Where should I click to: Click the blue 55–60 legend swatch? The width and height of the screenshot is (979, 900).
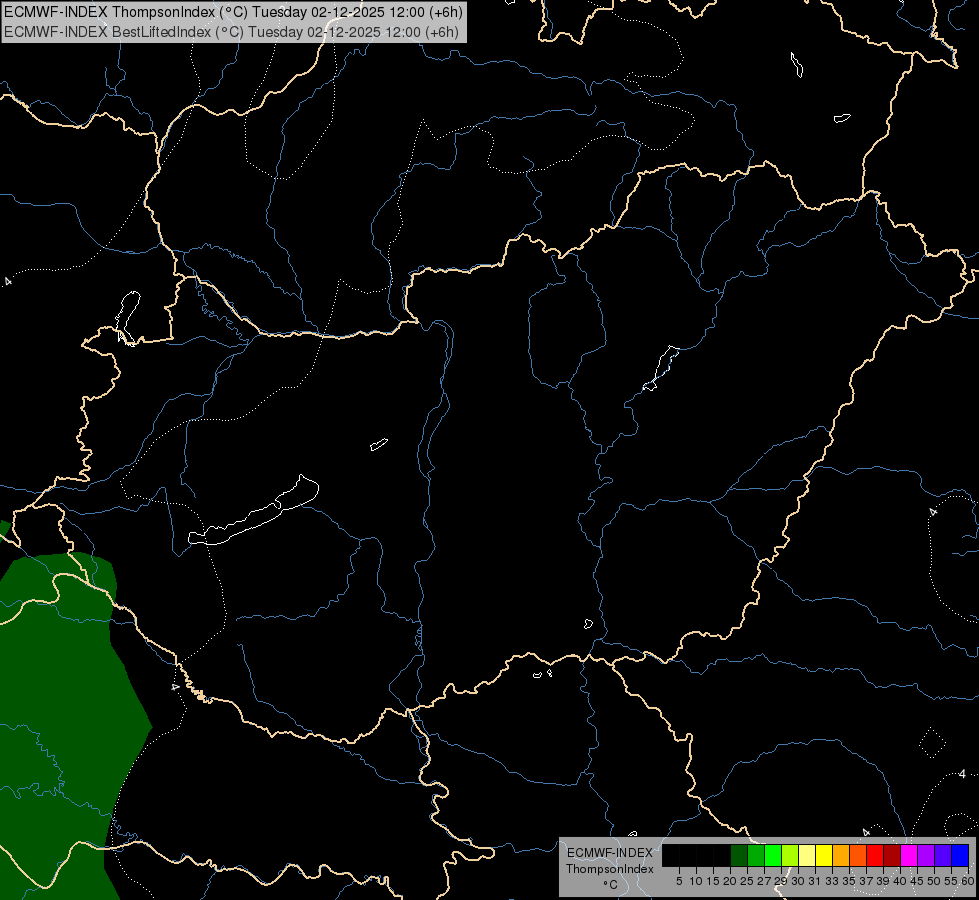click(x=960, y=855)
